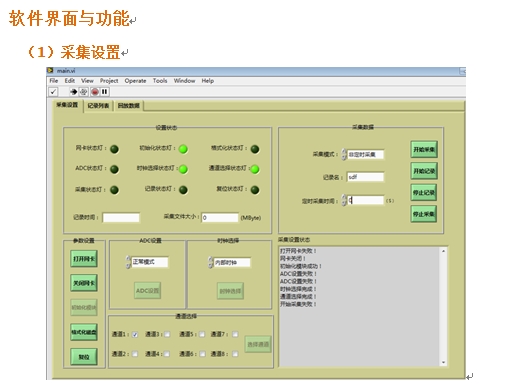Click the Pause toolbar button
Screen dimensions: 522x384
(104, 92)
